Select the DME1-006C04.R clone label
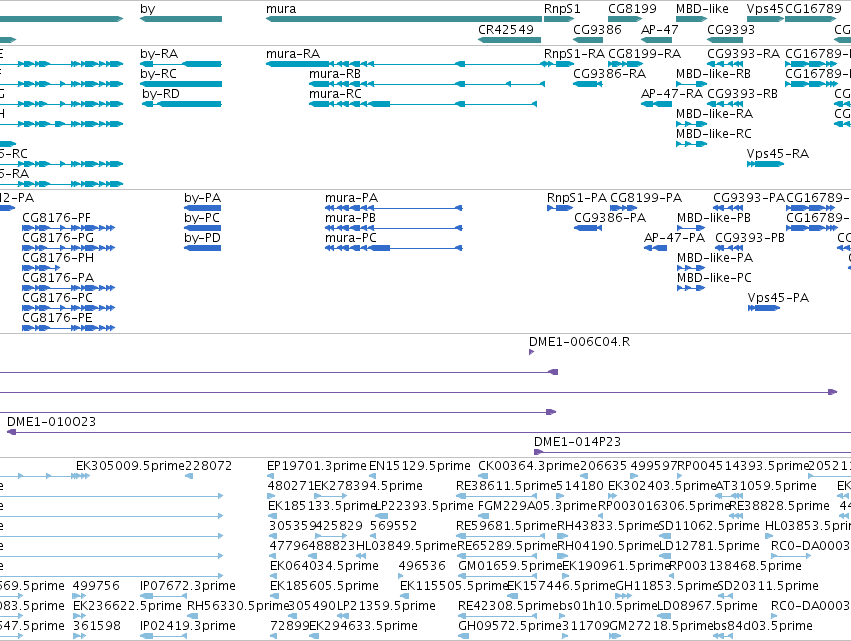 pos(579,342)
